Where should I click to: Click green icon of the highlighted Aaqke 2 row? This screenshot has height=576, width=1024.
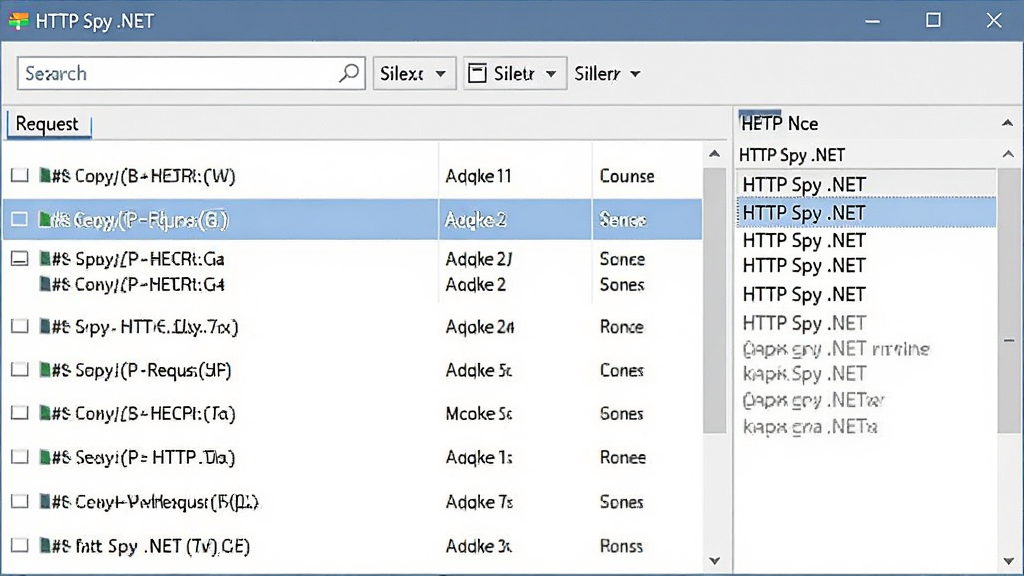tap(44, 219)
